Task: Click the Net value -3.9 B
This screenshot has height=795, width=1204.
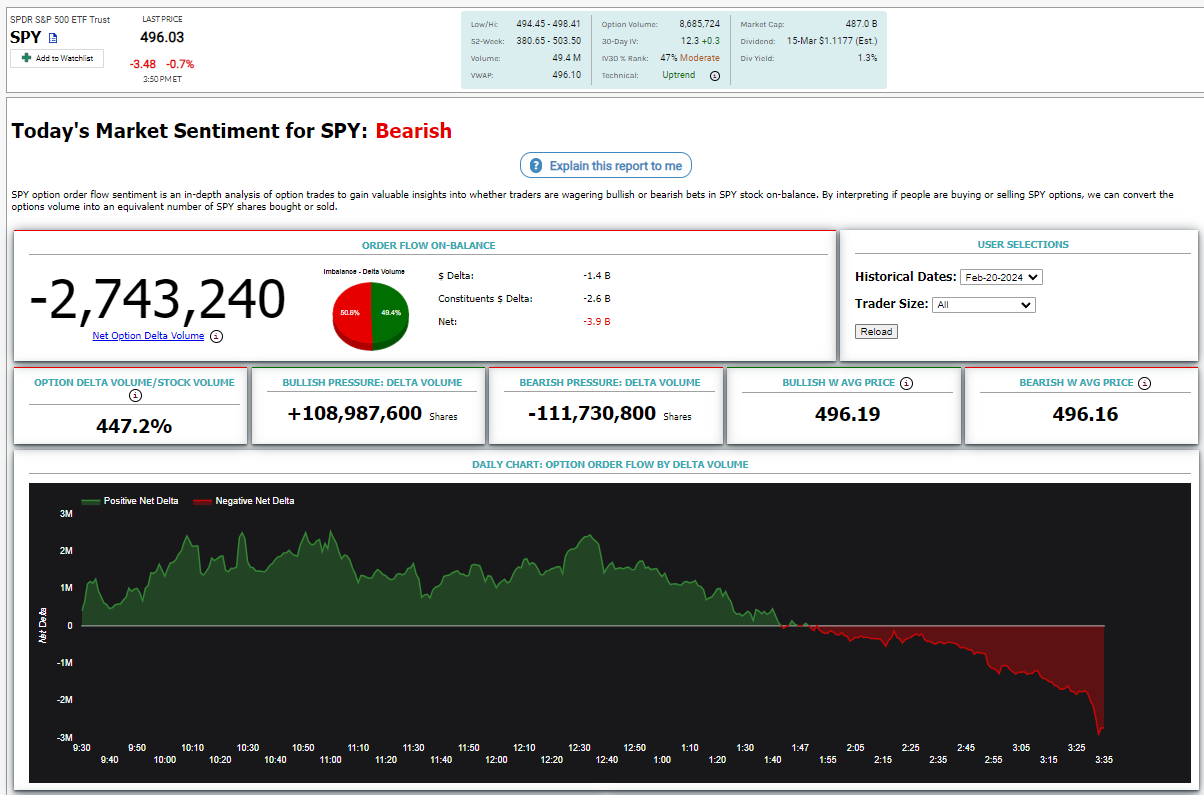Action: pyautogui.click(x=597, y=322)
